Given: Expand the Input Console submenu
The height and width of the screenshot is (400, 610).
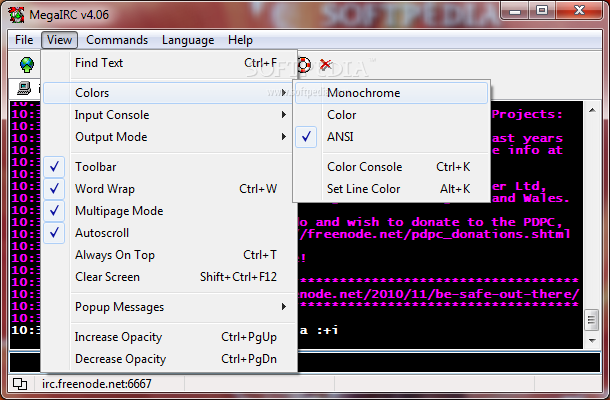Looking at the screenshot, I should pos(170,115).
